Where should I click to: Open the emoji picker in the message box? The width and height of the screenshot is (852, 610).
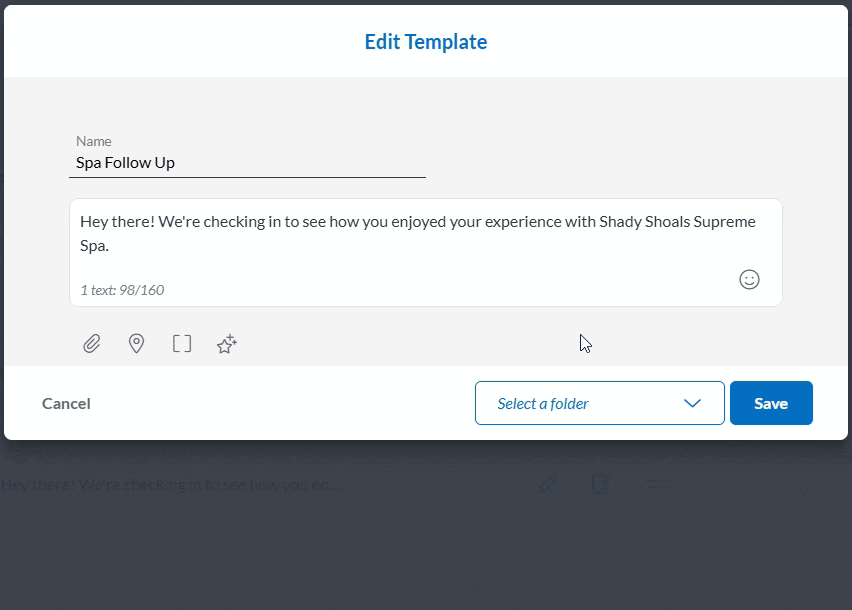[748, 280]
